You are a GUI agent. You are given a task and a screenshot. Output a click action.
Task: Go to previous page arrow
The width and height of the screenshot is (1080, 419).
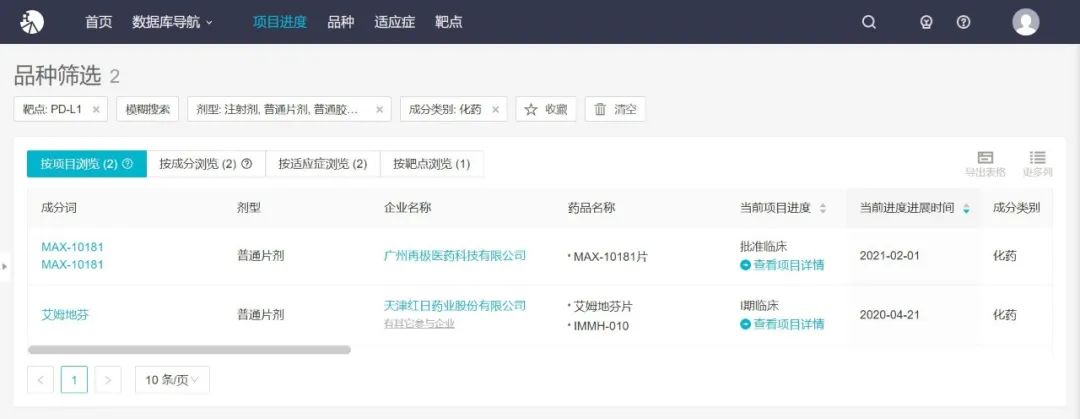[x=41, y=380]
